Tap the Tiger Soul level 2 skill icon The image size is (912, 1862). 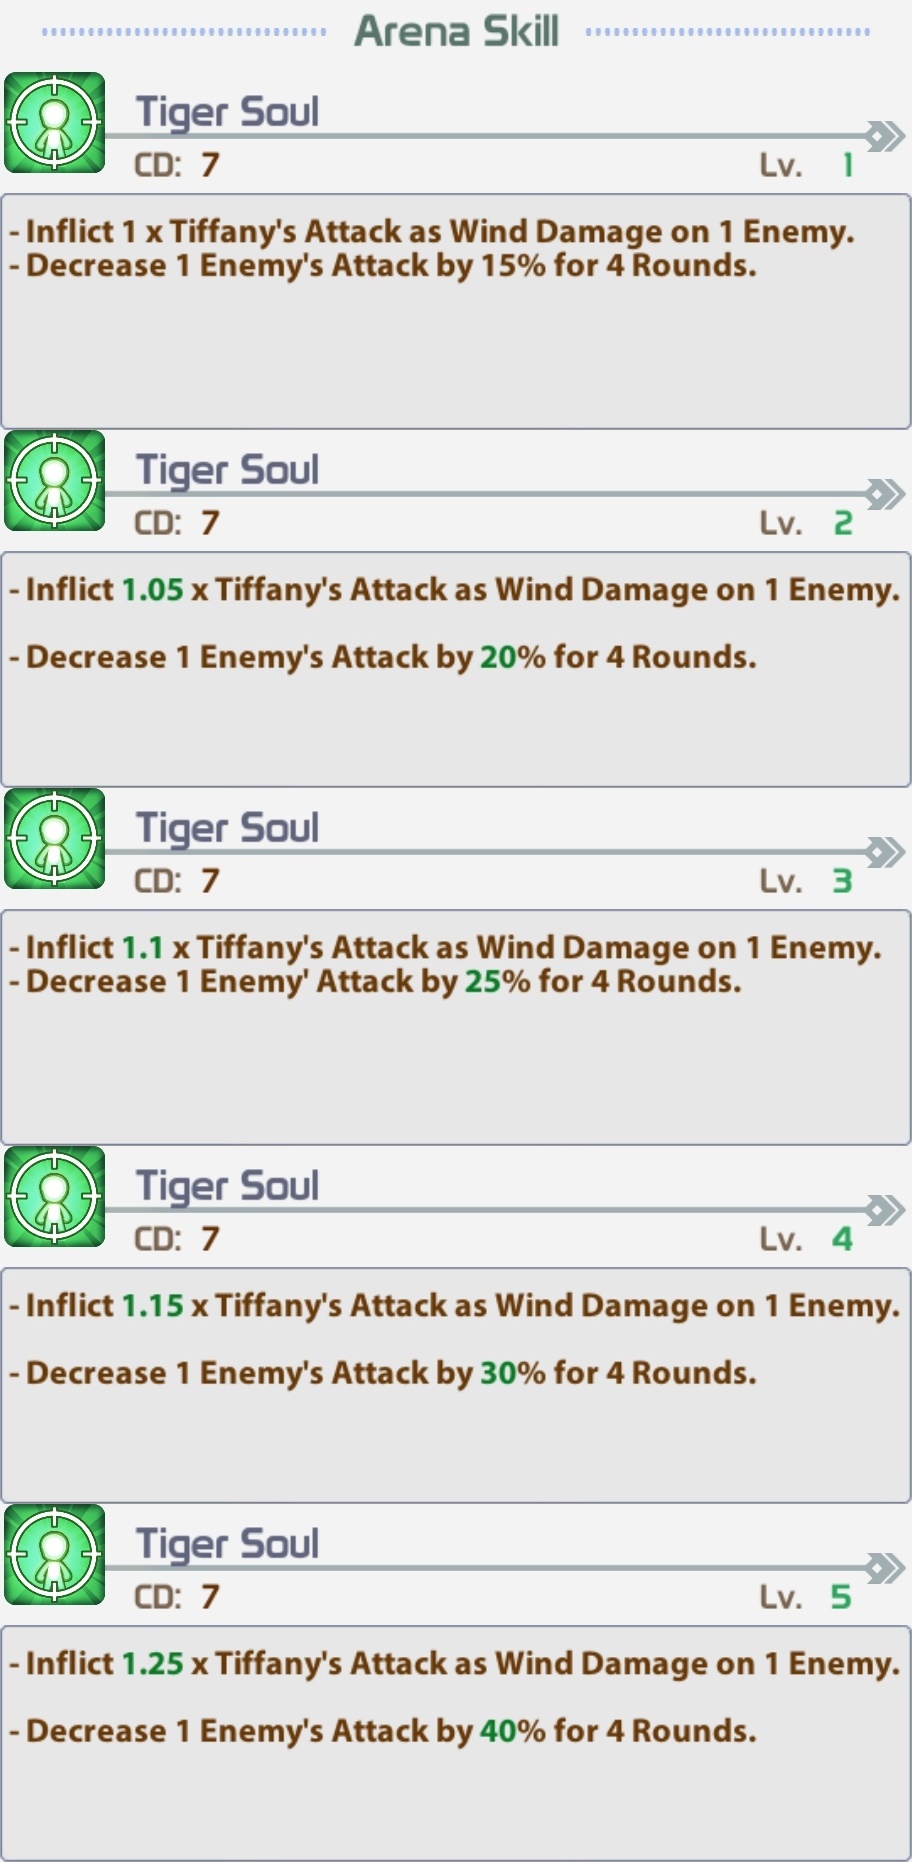tap(55, 480)
